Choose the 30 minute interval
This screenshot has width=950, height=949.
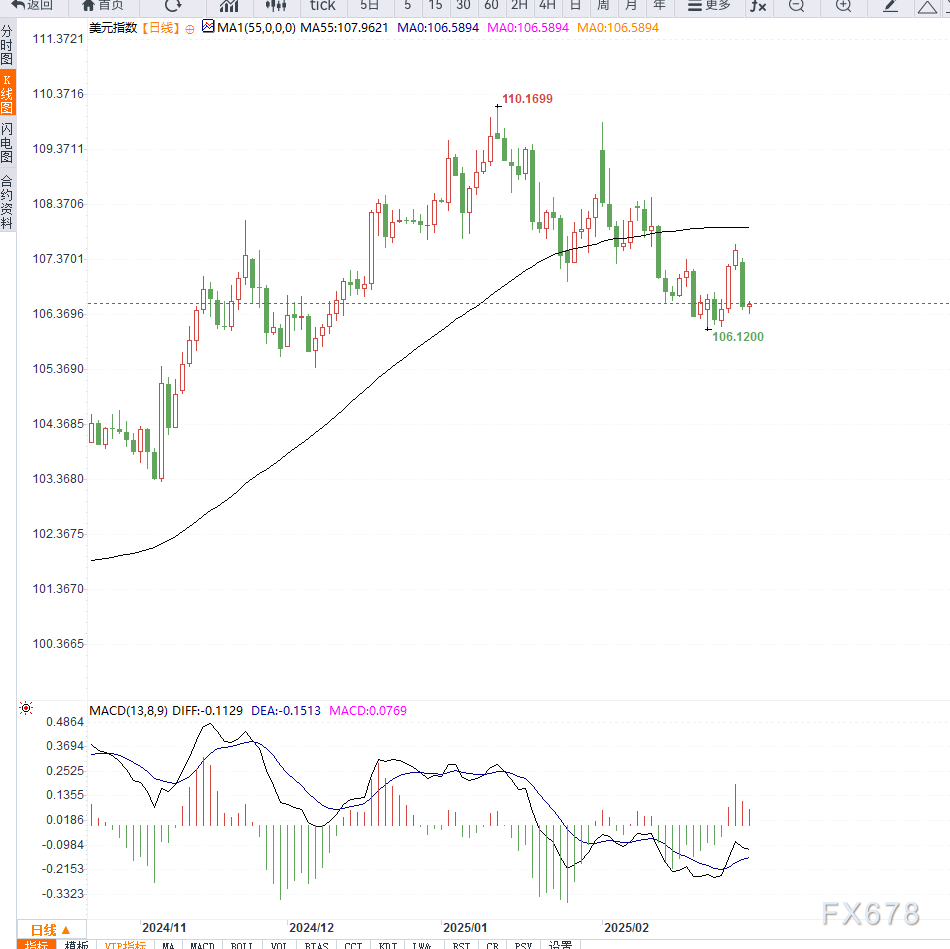point(463,5)
